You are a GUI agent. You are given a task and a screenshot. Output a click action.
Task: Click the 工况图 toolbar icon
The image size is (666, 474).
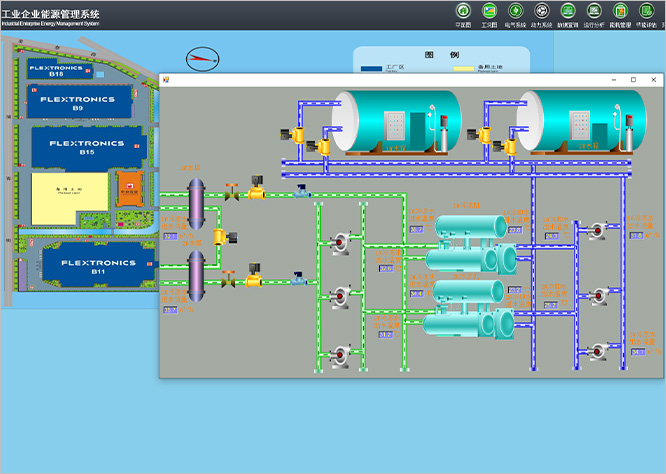489,11
